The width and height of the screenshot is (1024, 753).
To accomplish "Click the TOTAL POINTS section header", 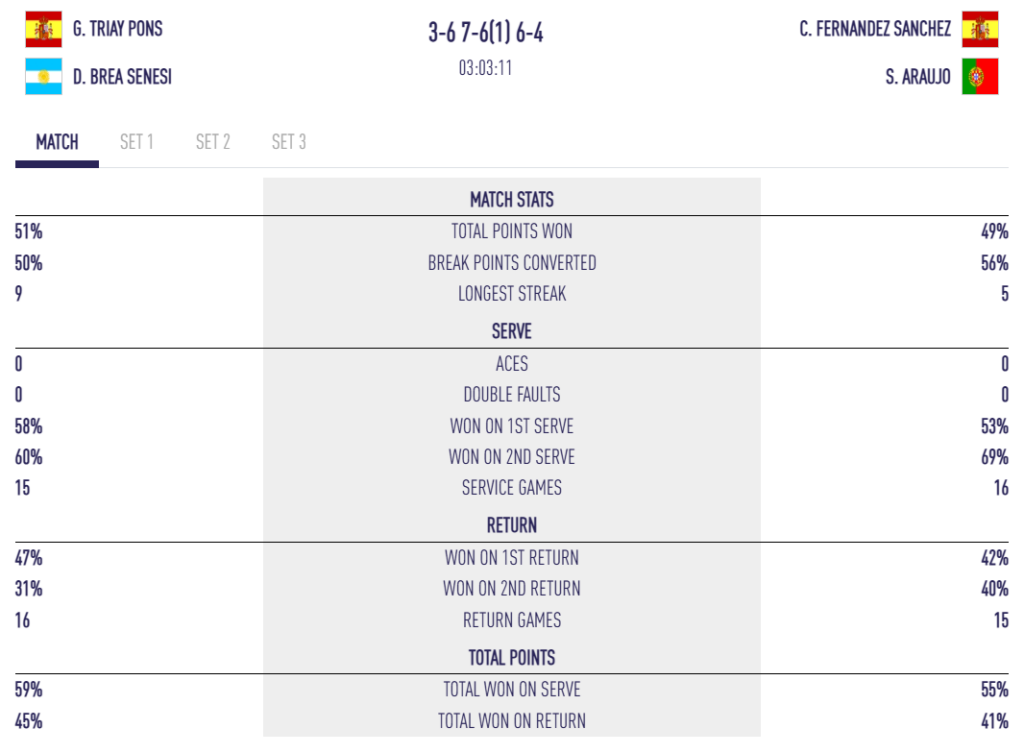I will pyautogui.click(x=512, y=658).
